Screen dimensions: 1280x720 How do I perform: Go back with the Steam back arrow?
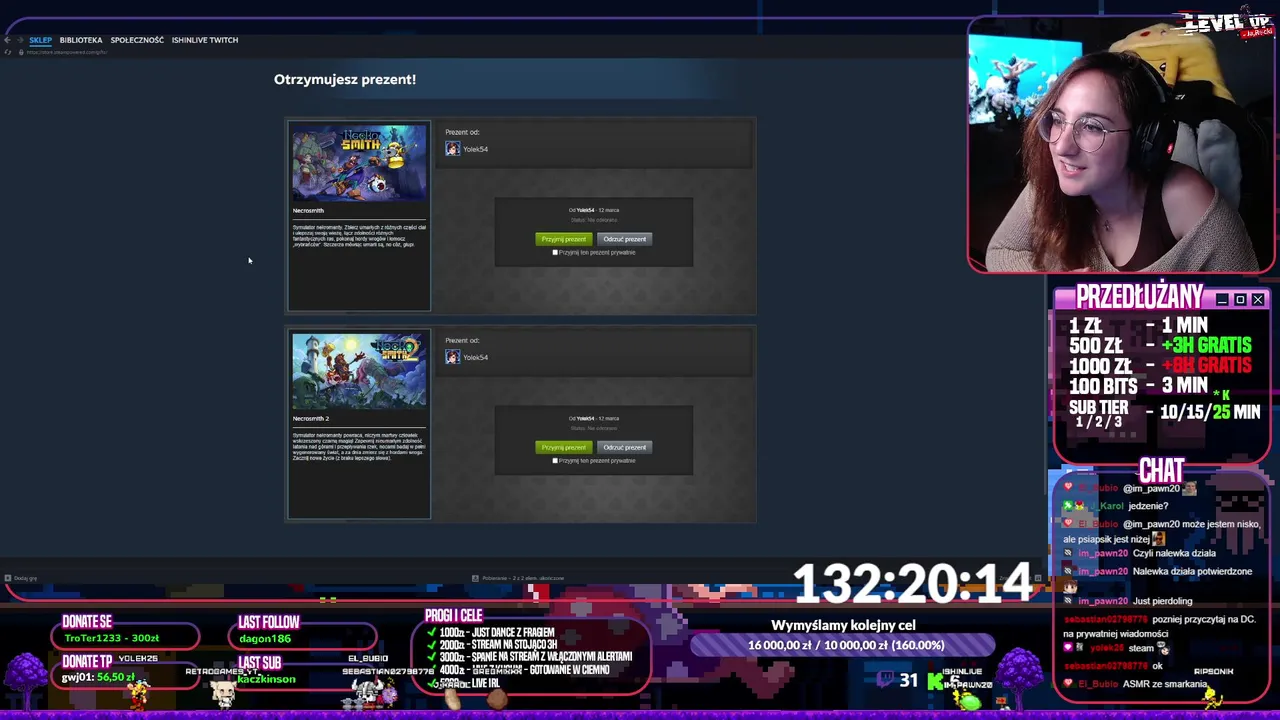point(7,40)
